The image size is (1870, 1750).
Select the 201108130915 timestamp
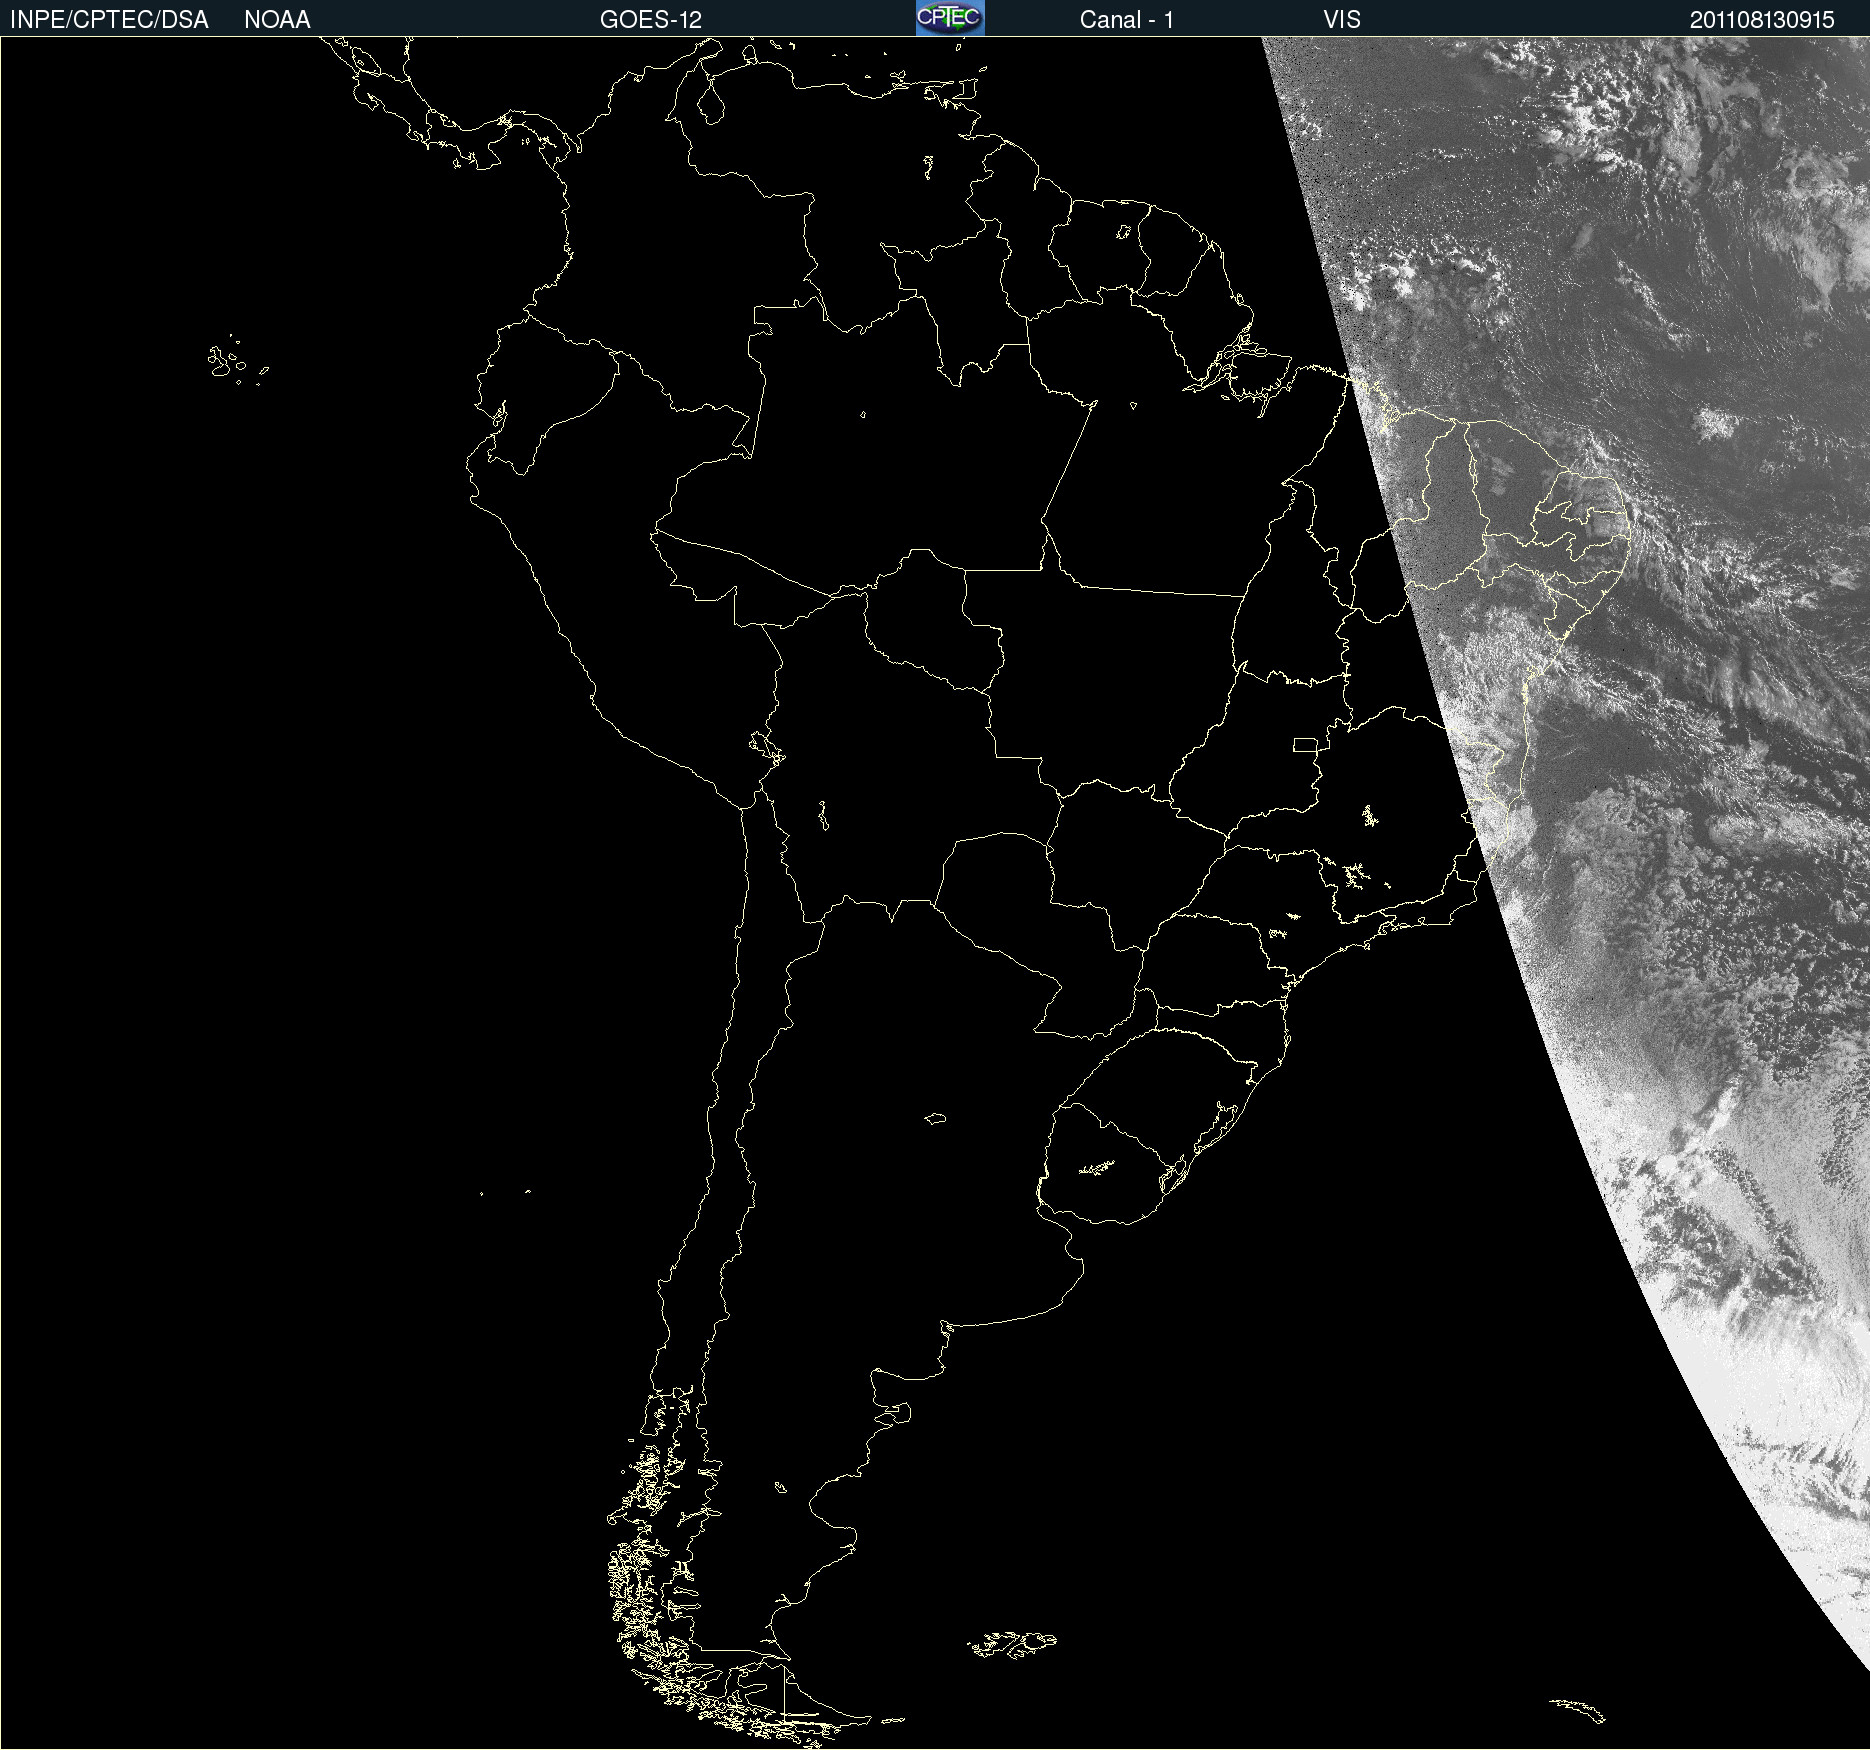pos(1762,20)
